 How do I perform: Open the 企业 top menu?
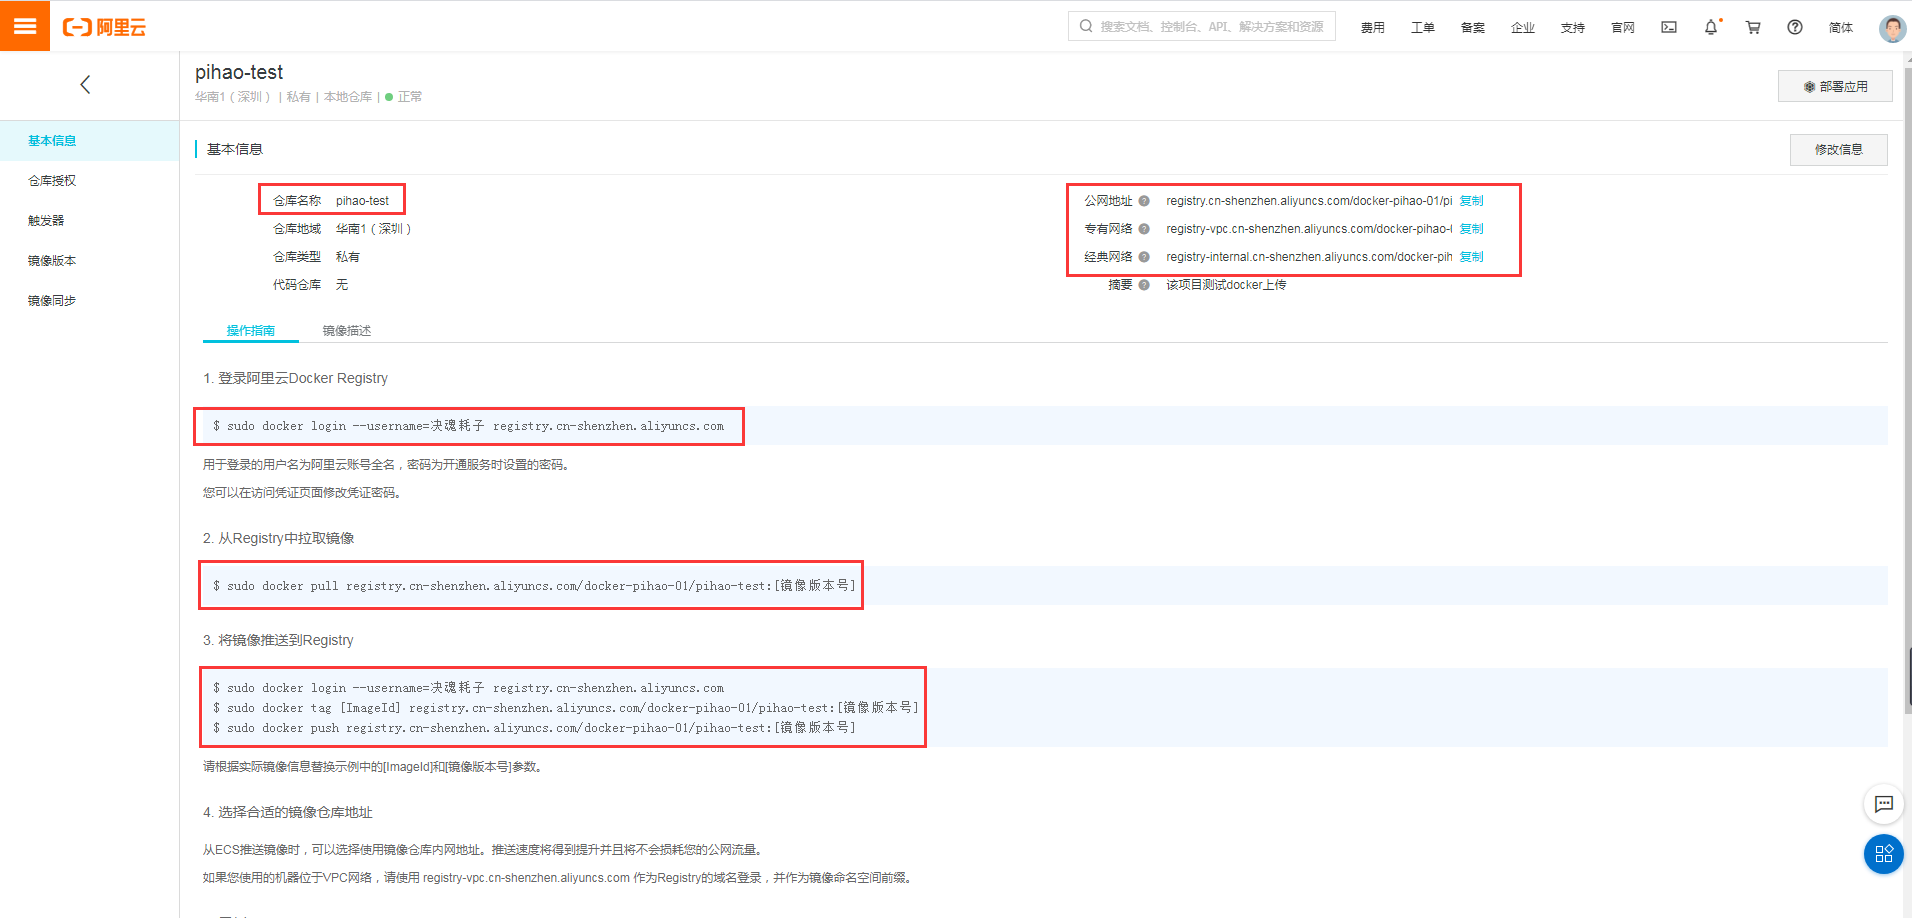(1522, 28)
